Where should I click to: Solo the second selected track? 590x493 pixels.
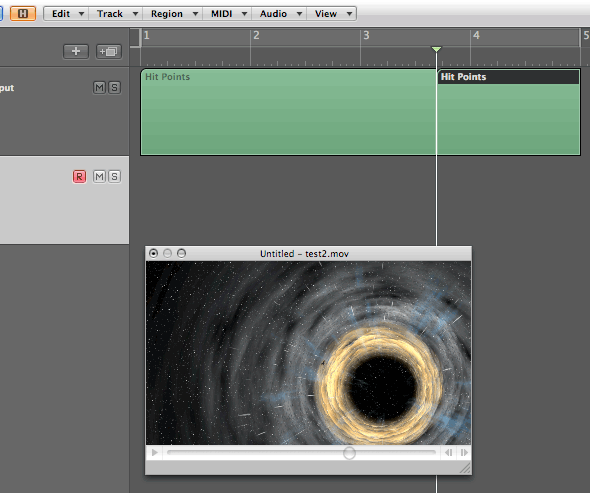114,177
